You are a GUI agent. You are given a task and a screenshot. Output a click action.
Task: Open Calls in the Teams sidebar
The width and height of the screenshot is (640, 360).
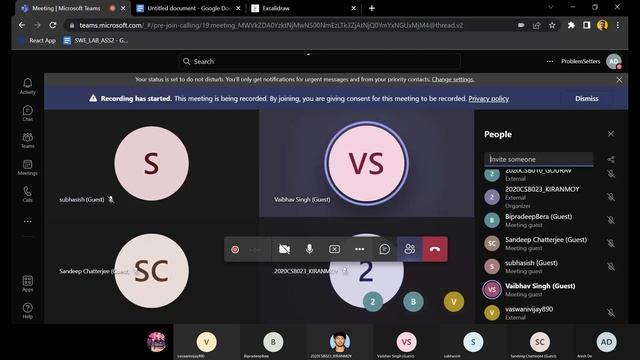tap(27, 194)
